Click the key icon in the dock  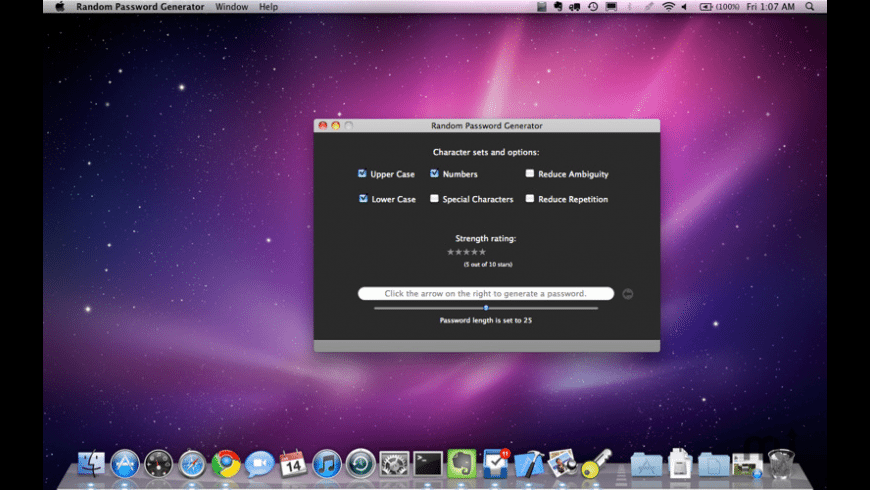[x=596, y=463]
